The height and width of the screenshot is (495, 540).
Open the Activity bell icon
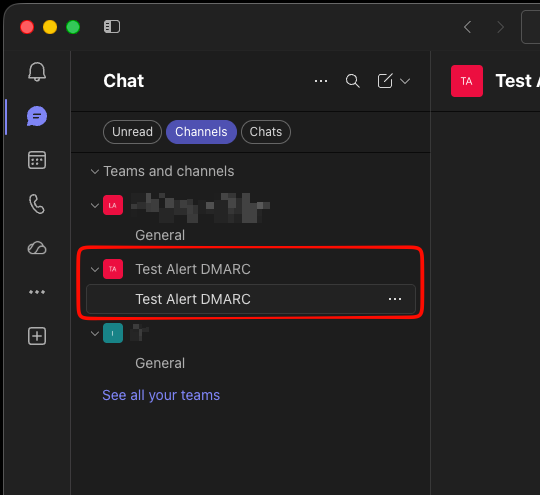[37, 72]
